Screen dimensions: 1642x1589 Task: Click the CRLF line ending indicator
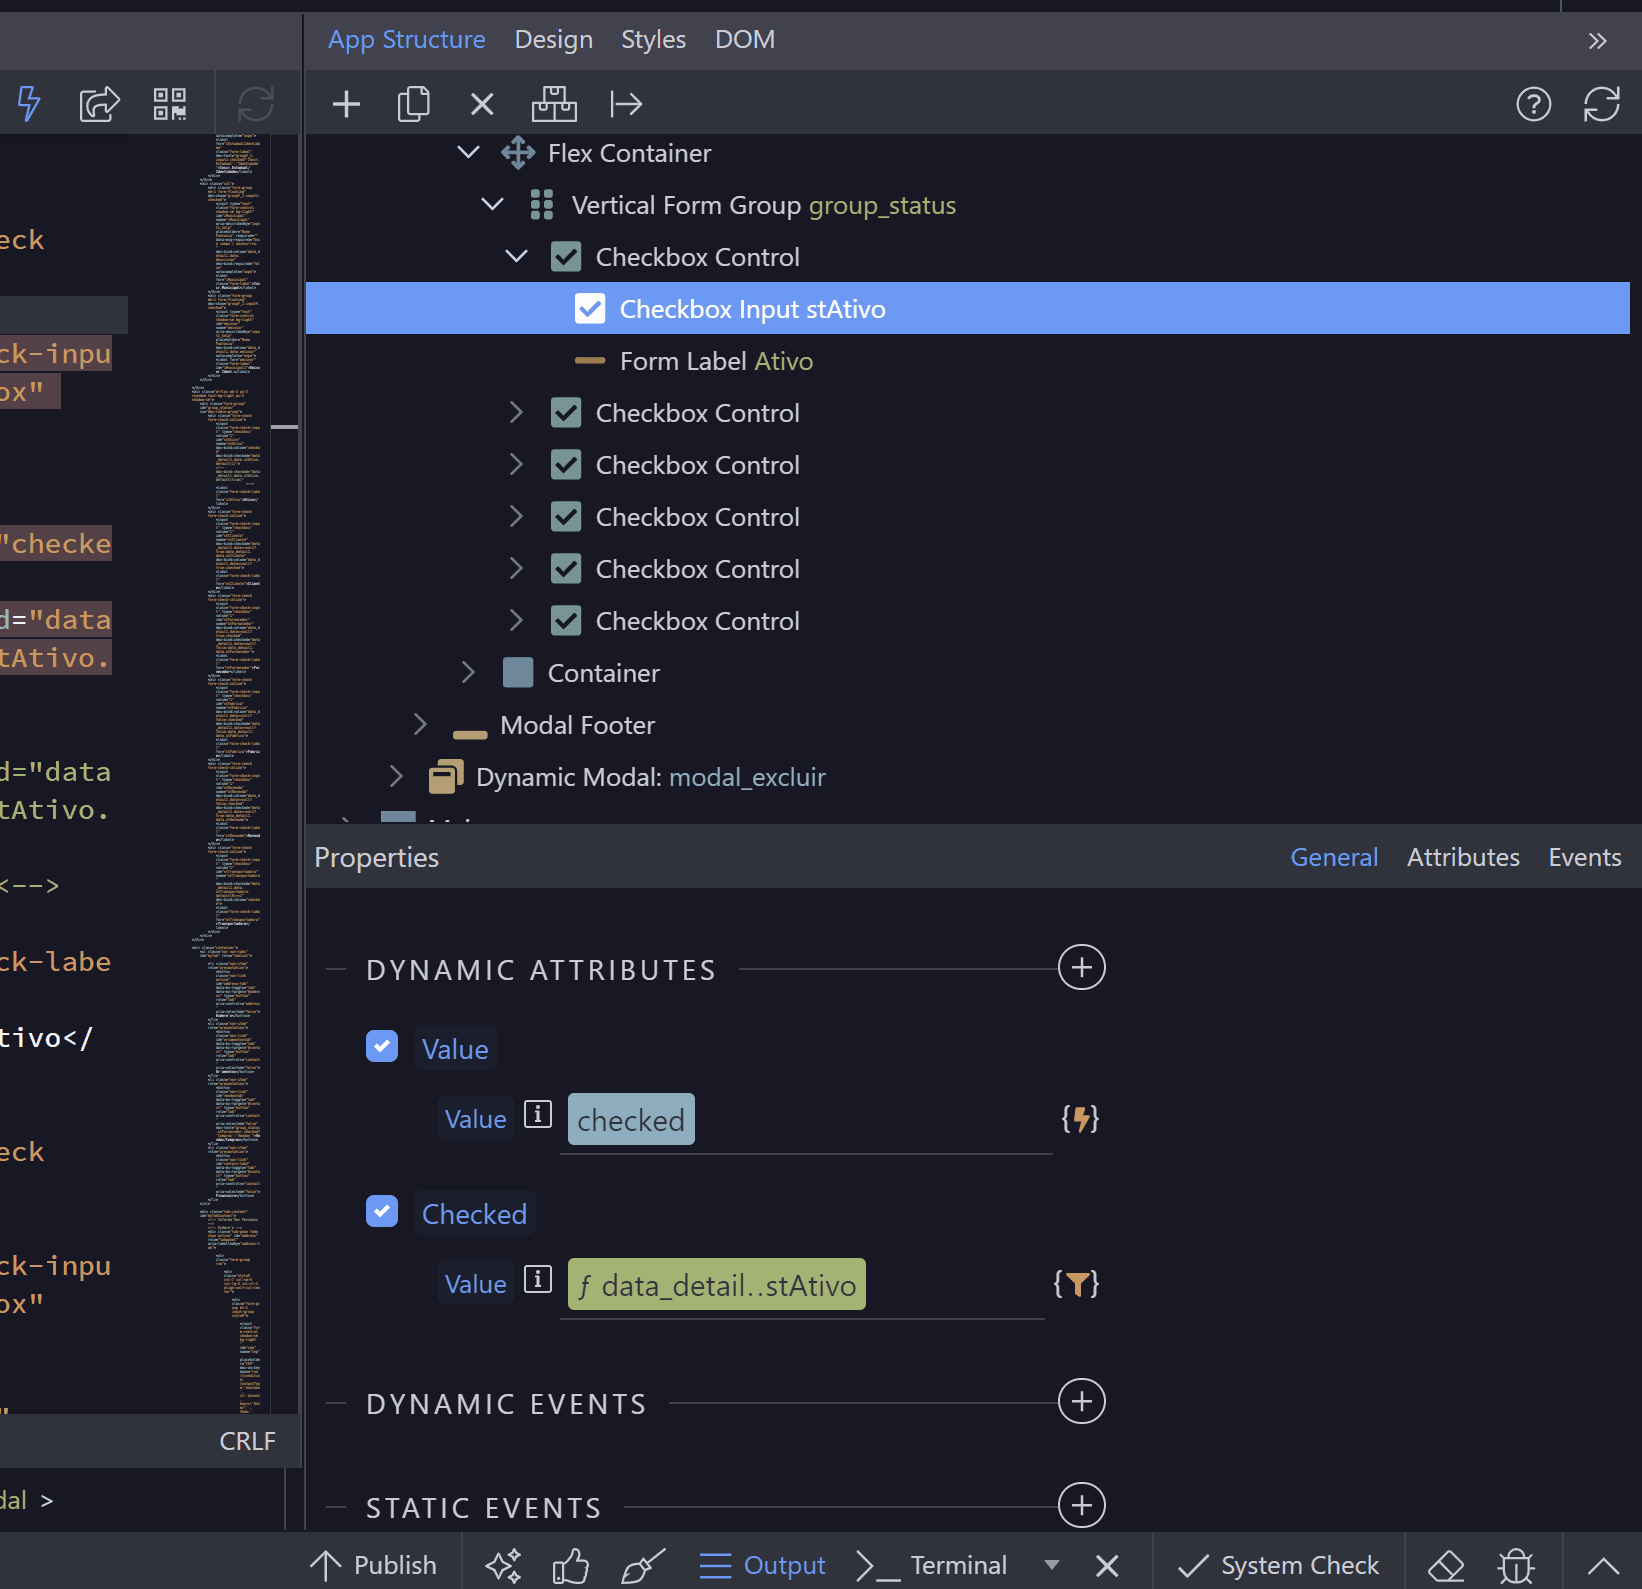pos(247,1441)
